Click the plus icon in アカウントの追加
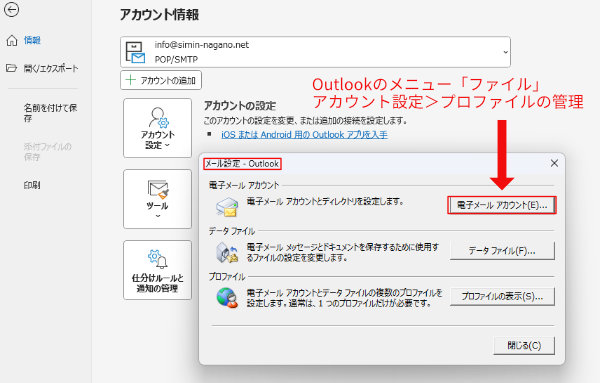This screenshot has width=600, height=383. tap(130, 80)
